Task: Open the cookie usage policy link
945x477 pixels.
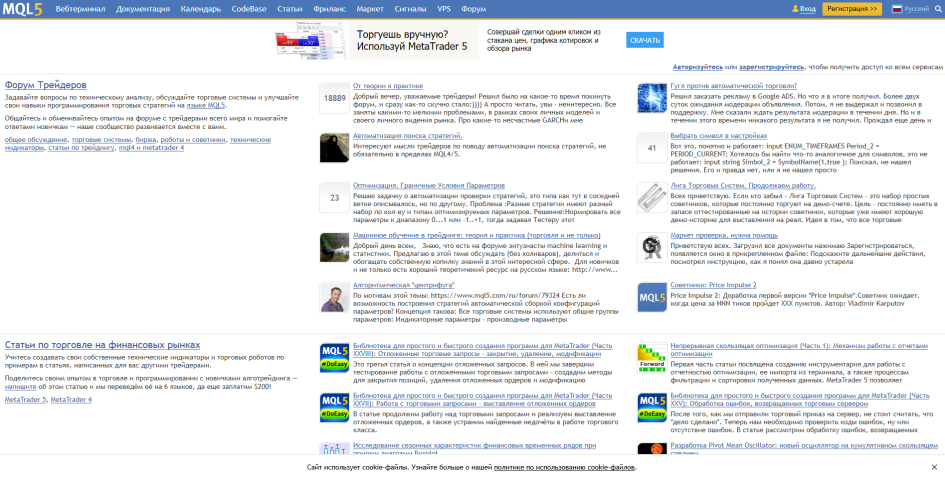Action: tap(564, 467)
